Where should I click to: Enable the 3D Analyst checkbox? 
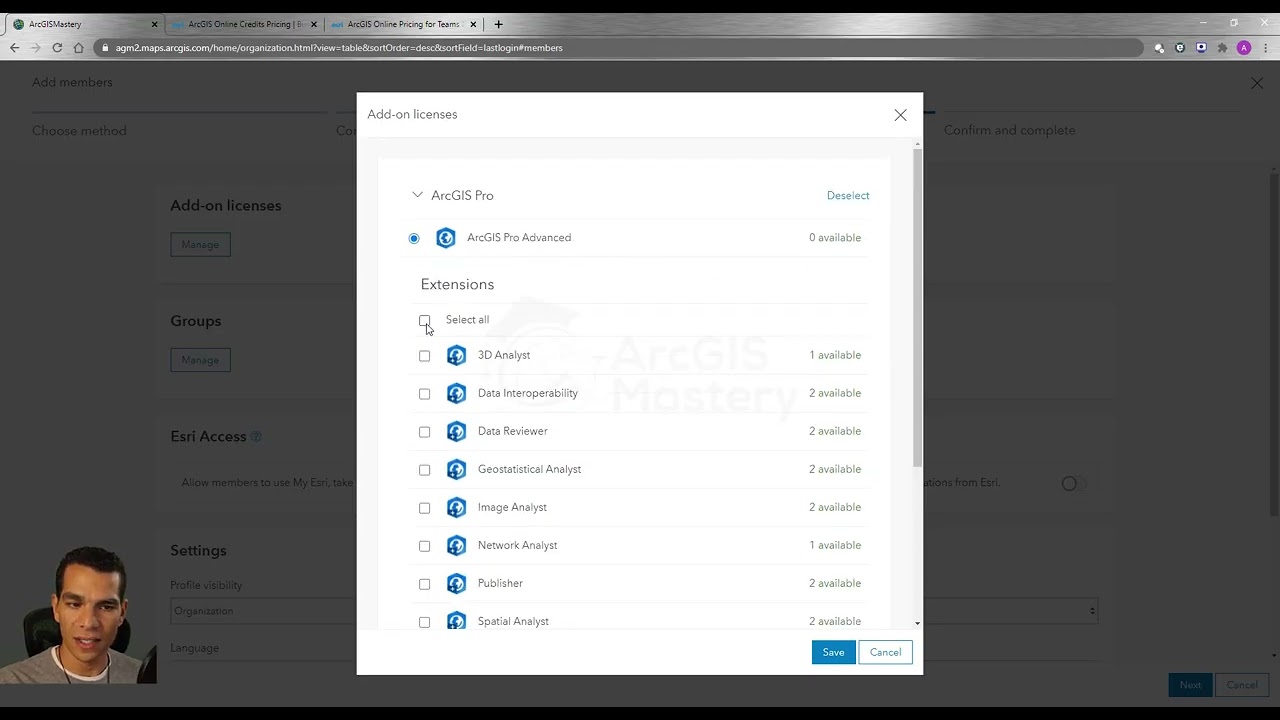[x=424, y=356]
